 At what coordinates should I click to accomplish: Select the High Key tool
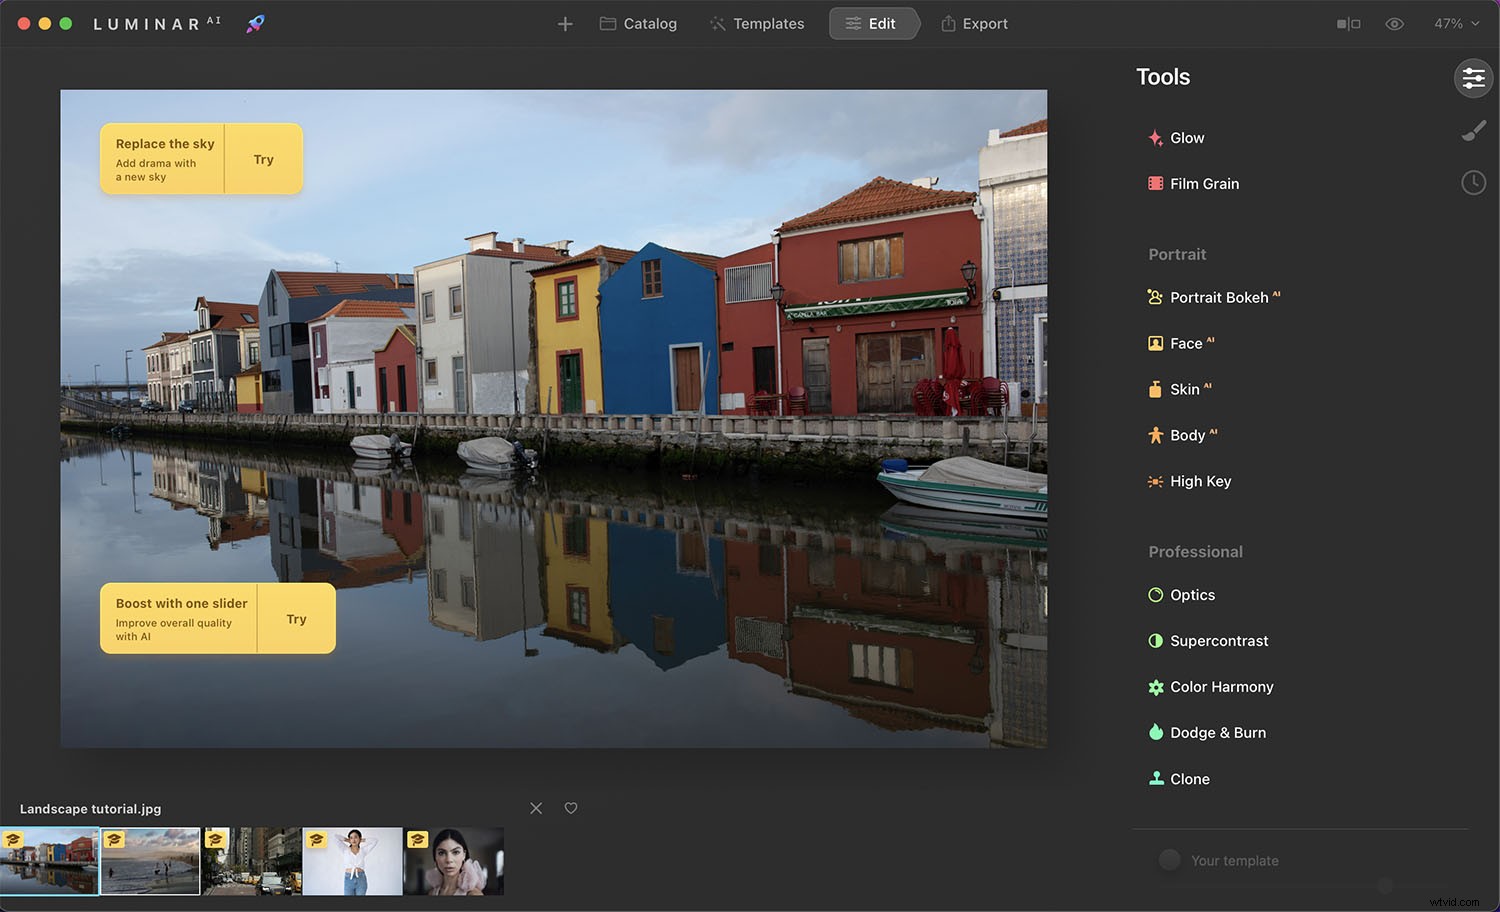tap(1201, 481)
